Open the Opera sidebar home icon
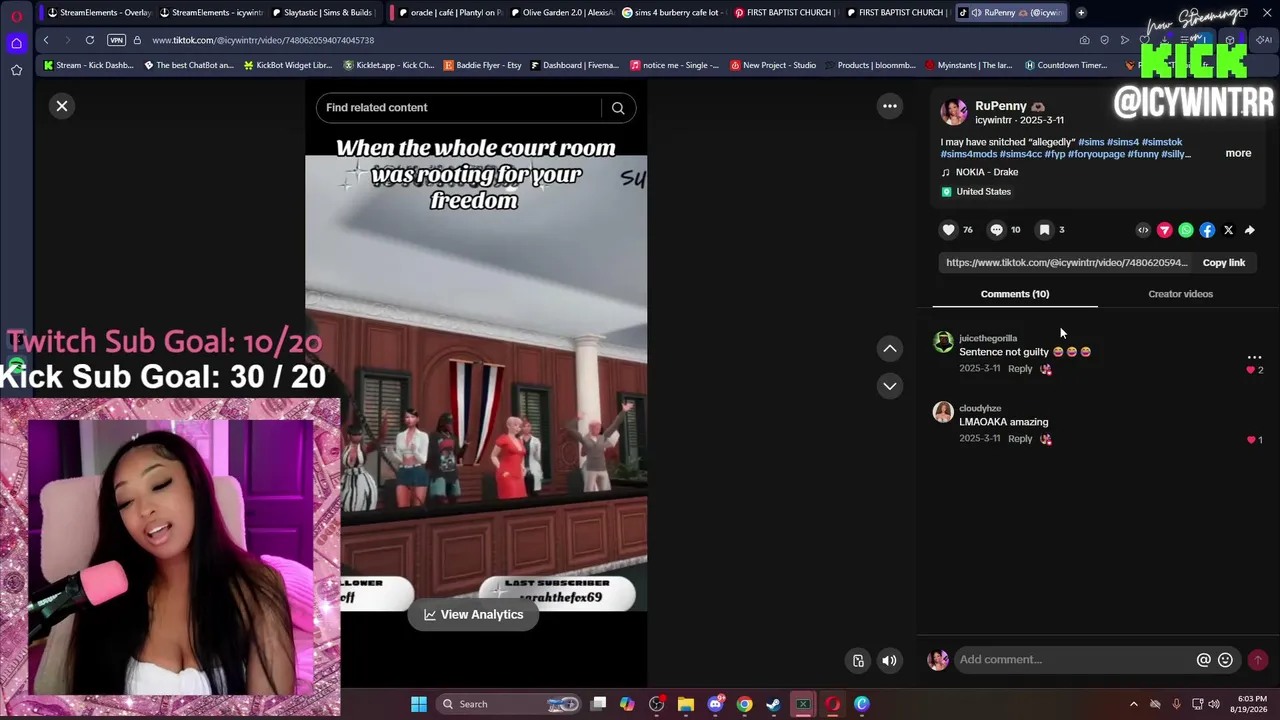This screenshot has width=1280, height=720. [x=16, y=44]
